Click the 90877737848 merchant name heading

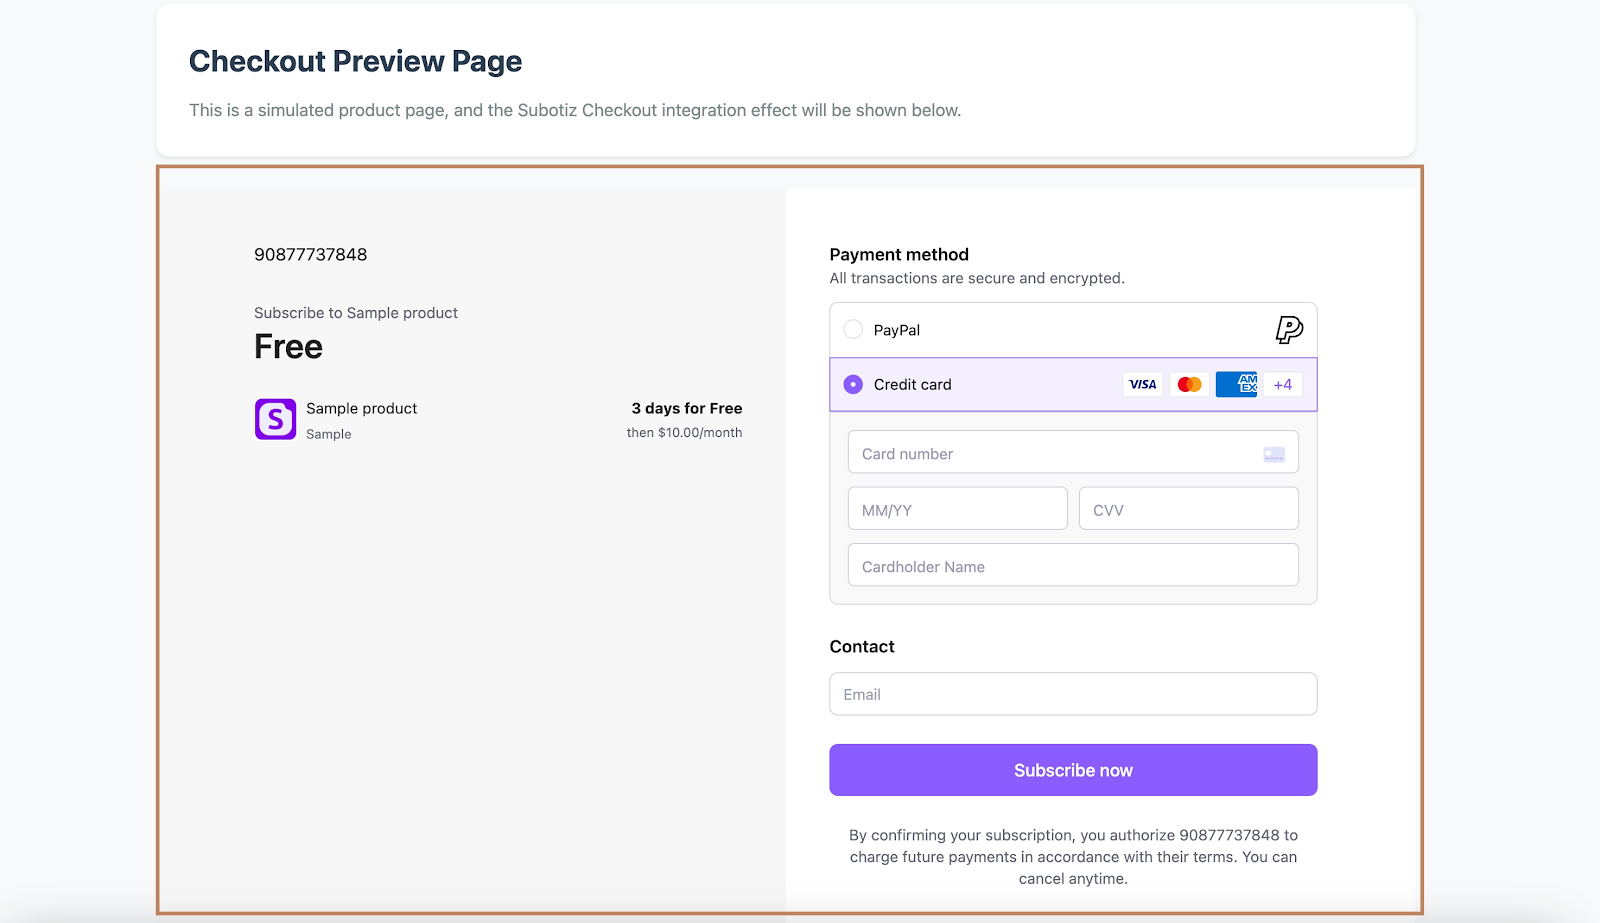(311, 254)
